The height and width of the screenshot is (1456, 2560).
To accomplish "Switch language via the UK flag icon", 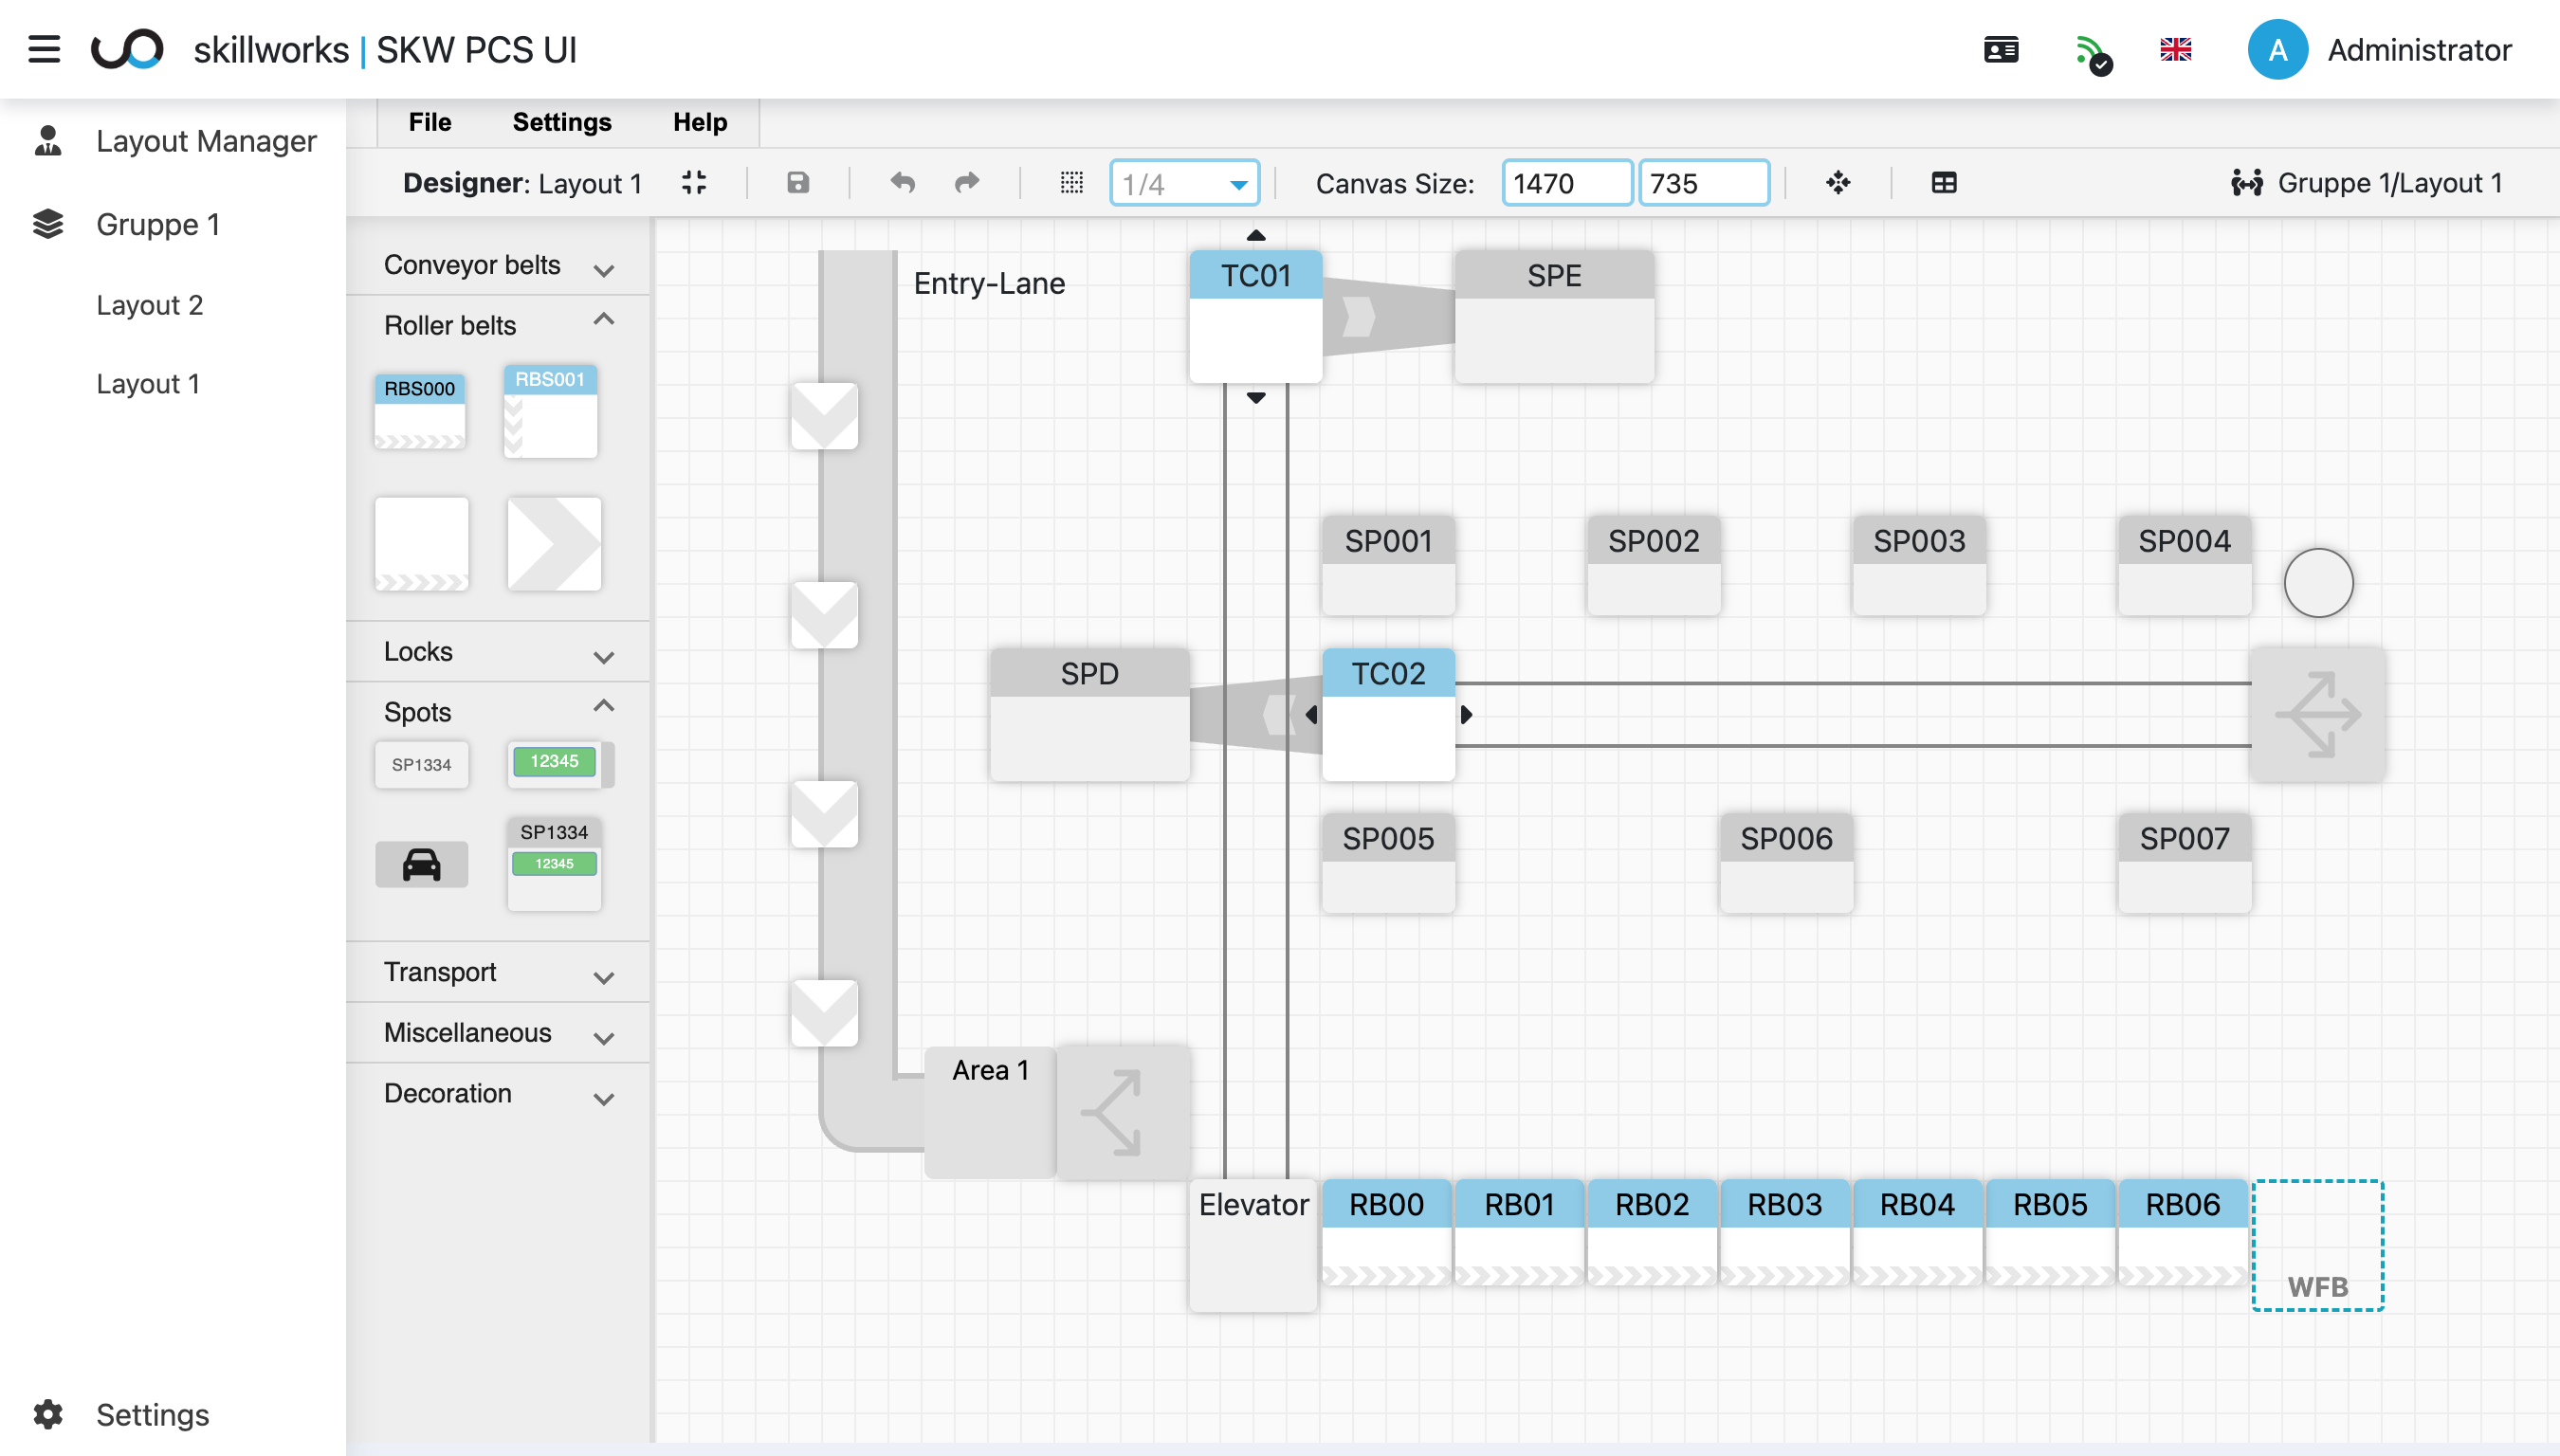I will coord(2176,48).
